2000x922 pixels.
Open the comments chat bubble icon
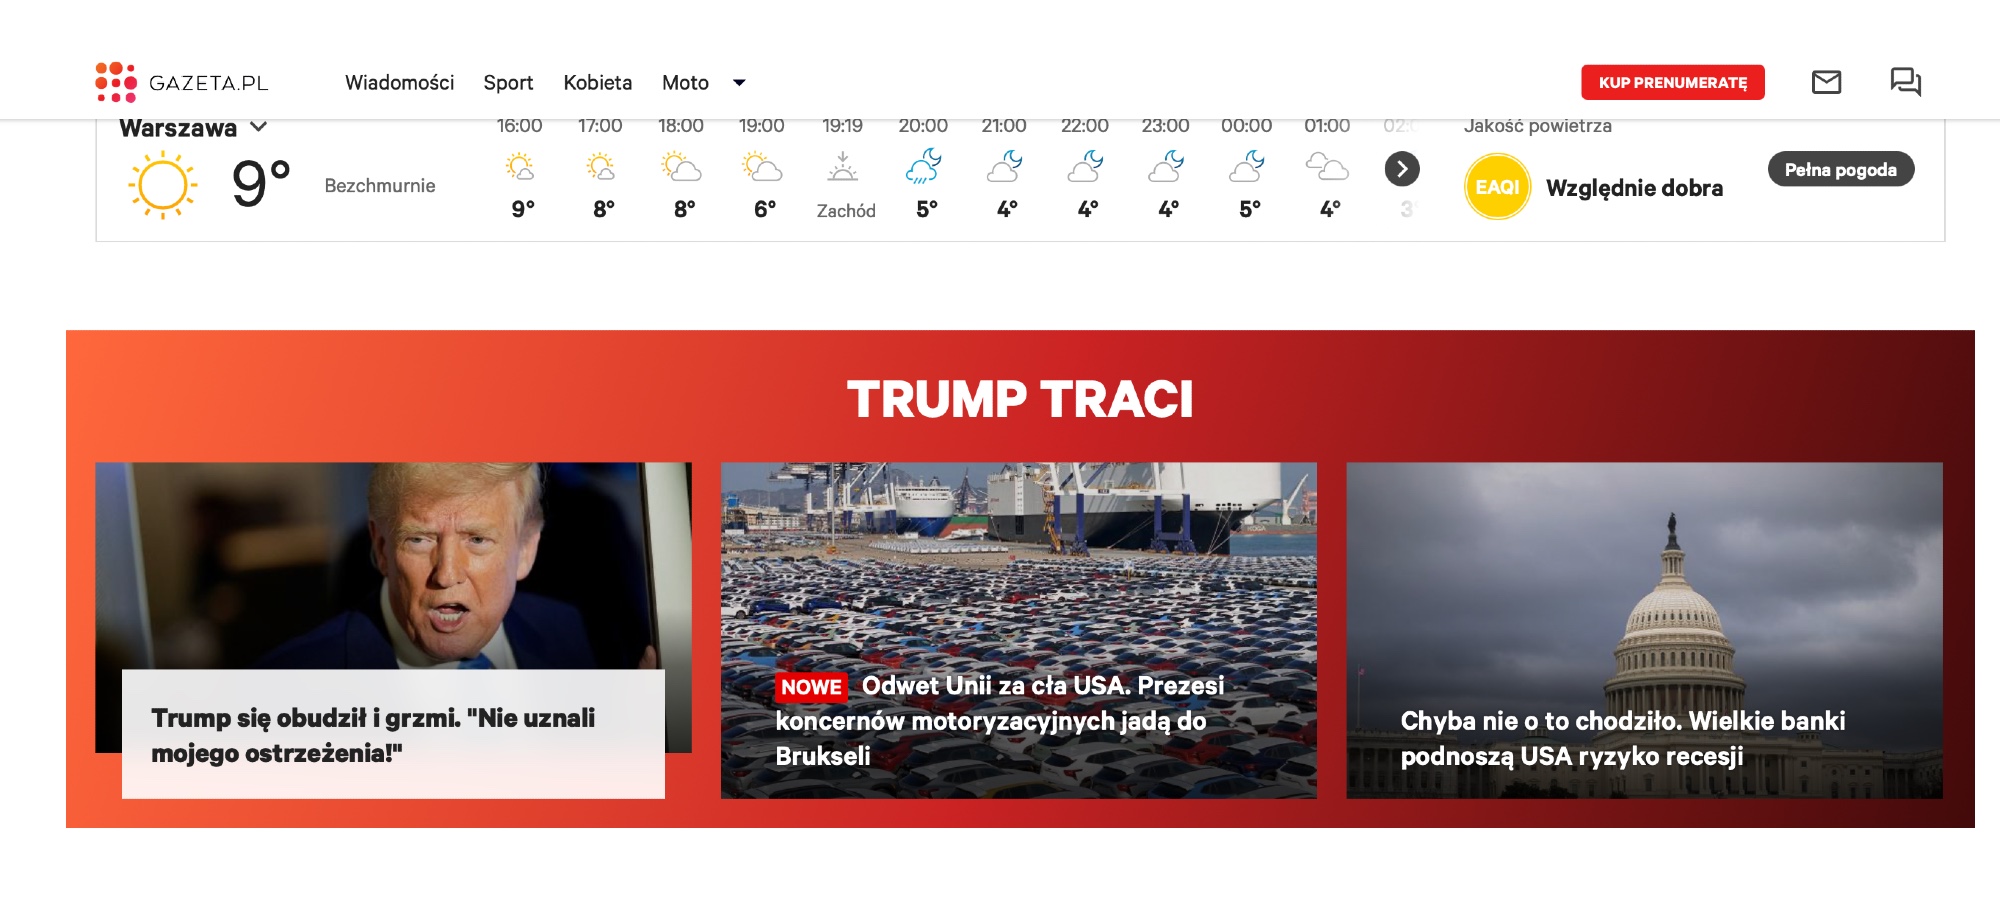coord(1905,82)
